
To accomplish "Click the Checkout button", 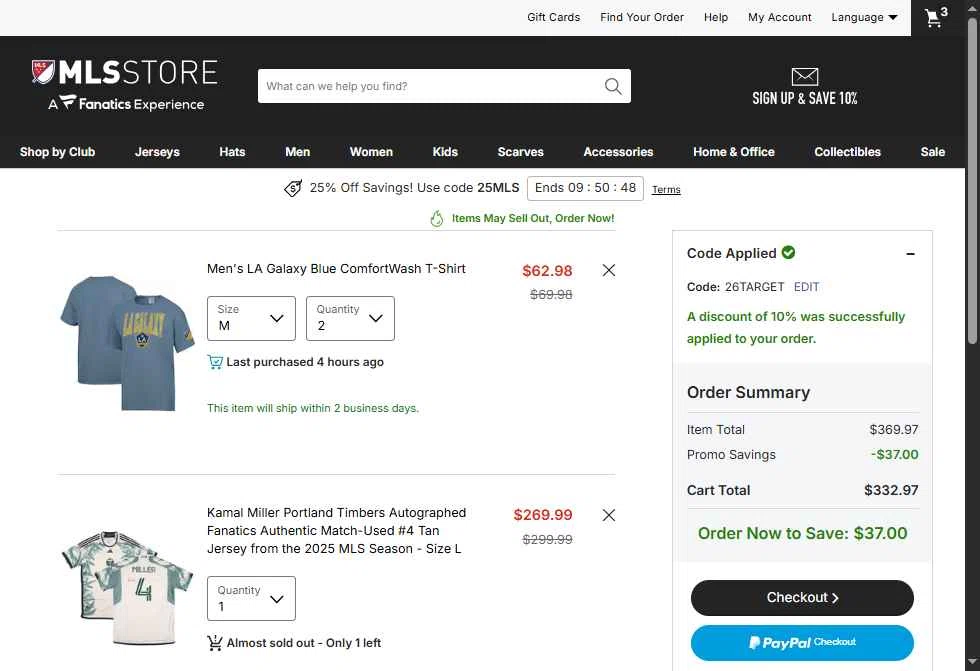I will (x=802, y=597).
